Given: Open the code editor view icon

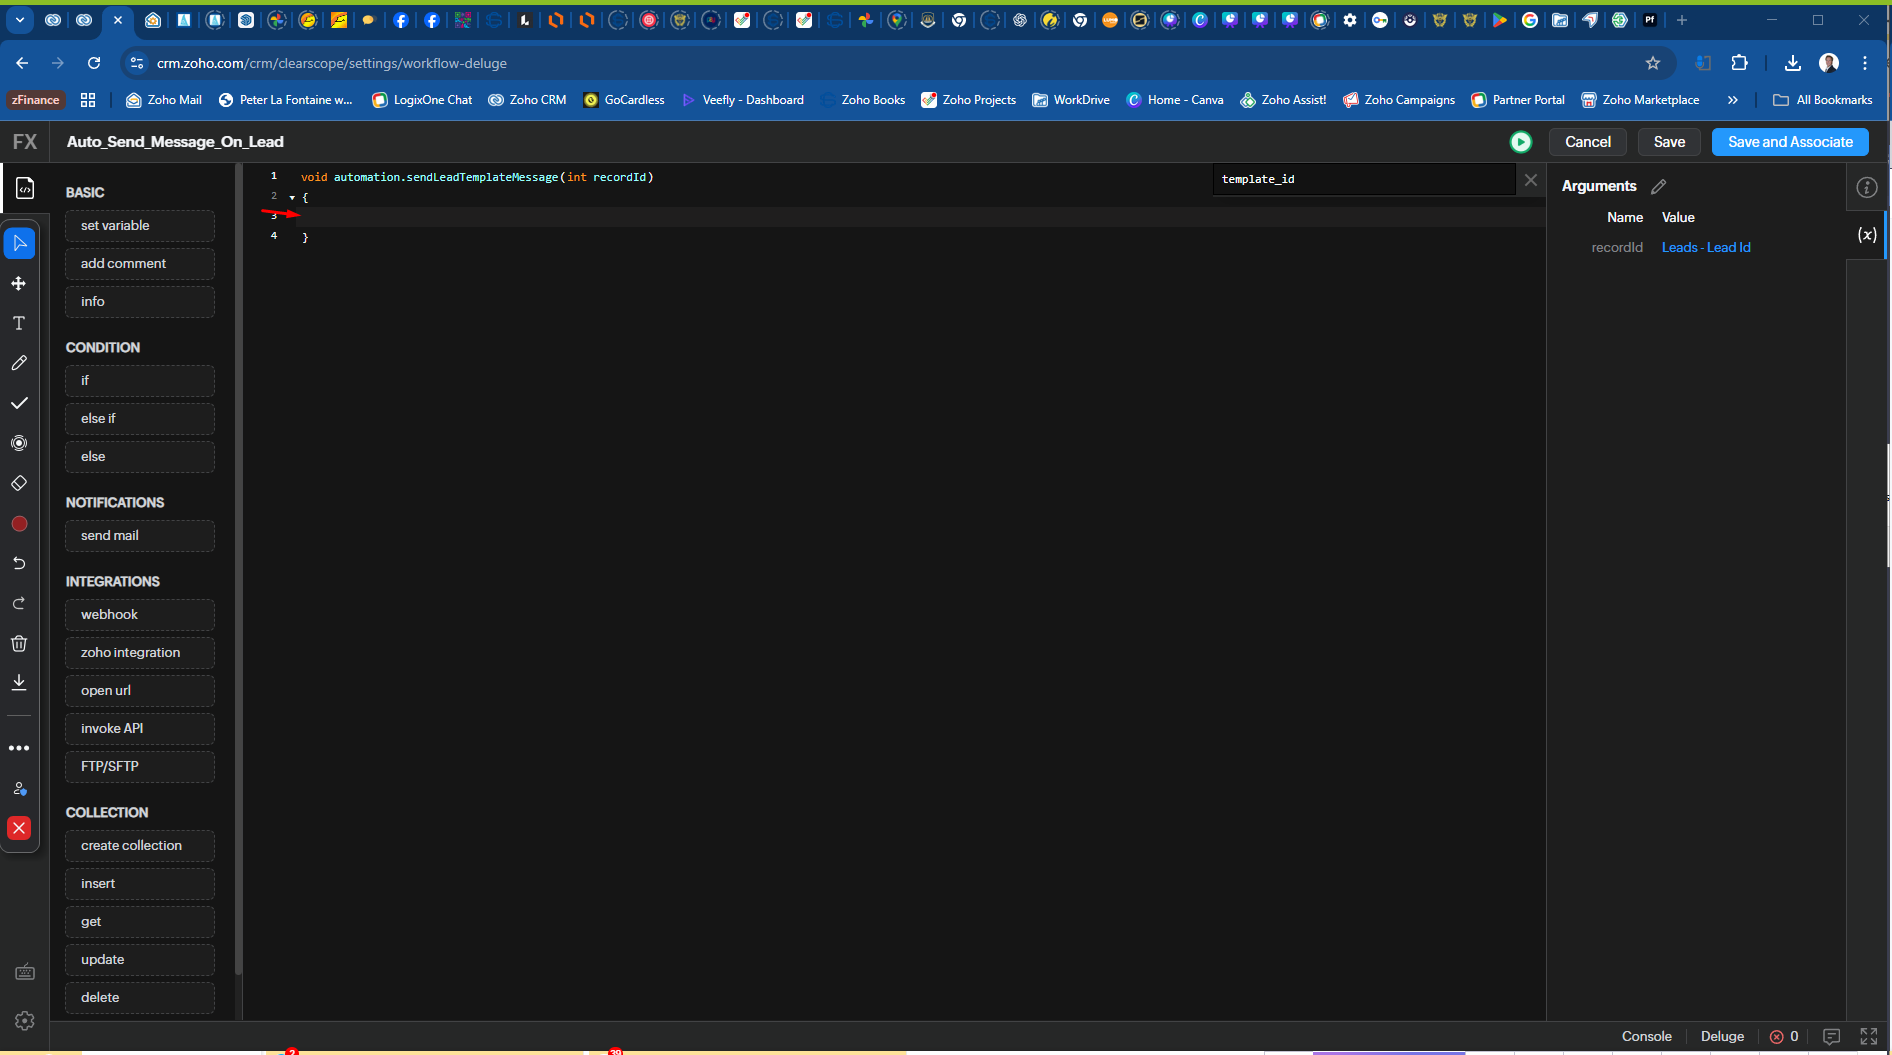Looking at the screenshot, I should (x=25, y=188).
